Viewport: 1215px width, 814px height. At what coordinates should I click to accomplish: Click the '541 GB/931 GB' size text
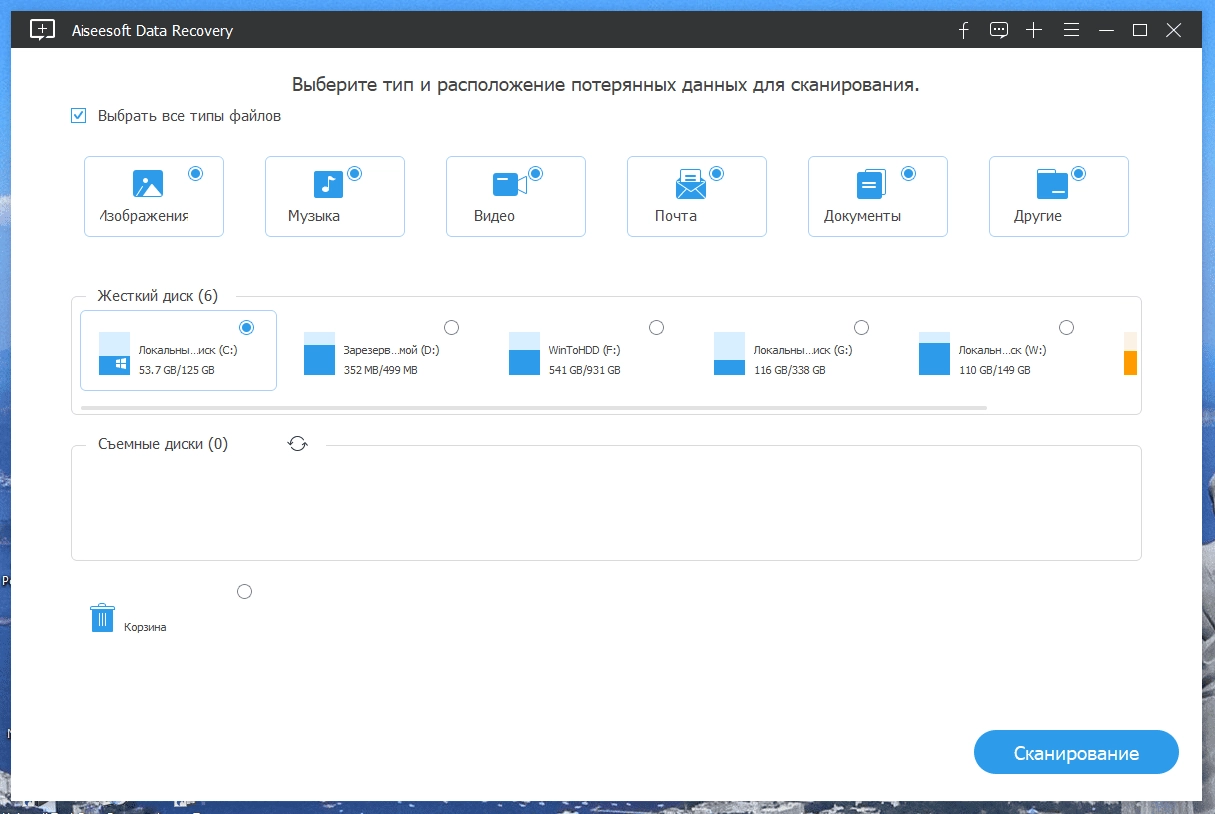[x=584, y=370]
